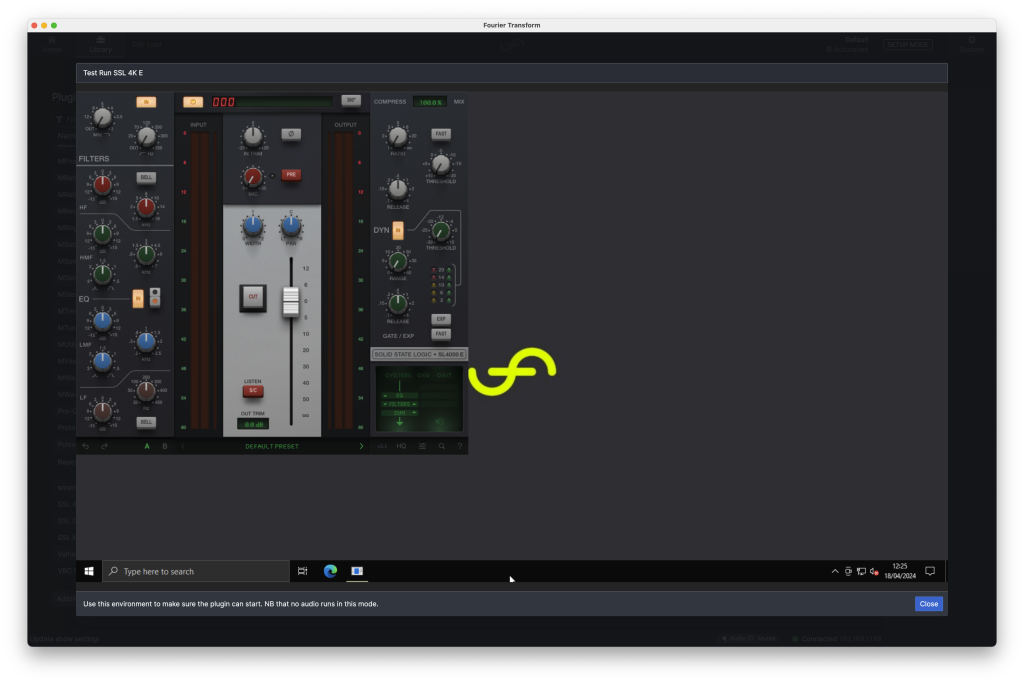
Task: Open the Windows Start menu
Action: click(89, 571)
